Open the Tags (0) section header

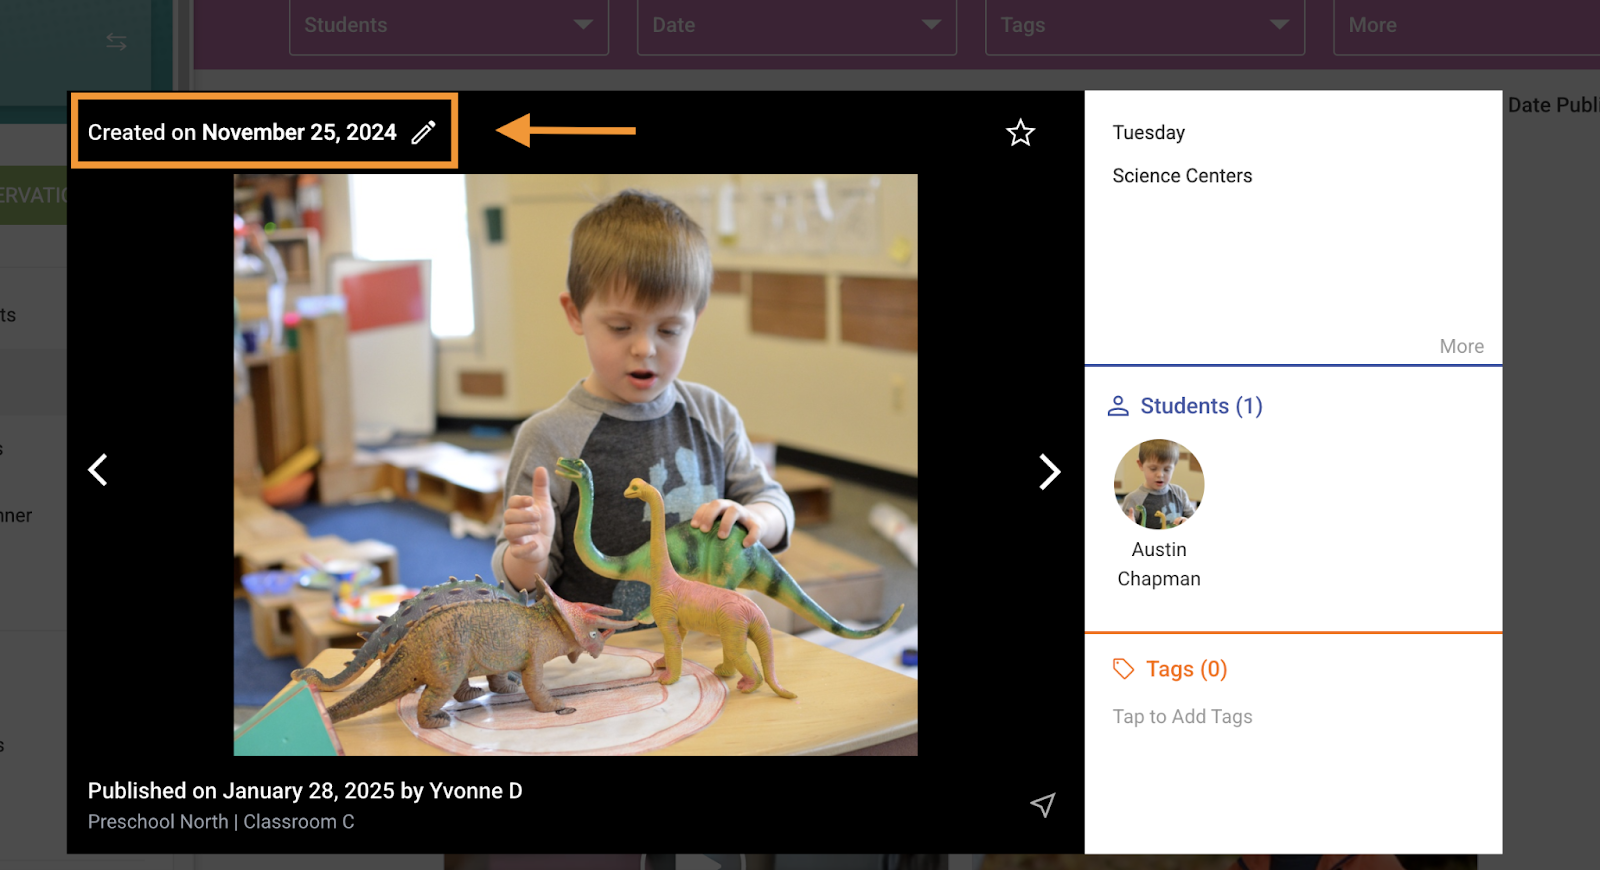1186,669
